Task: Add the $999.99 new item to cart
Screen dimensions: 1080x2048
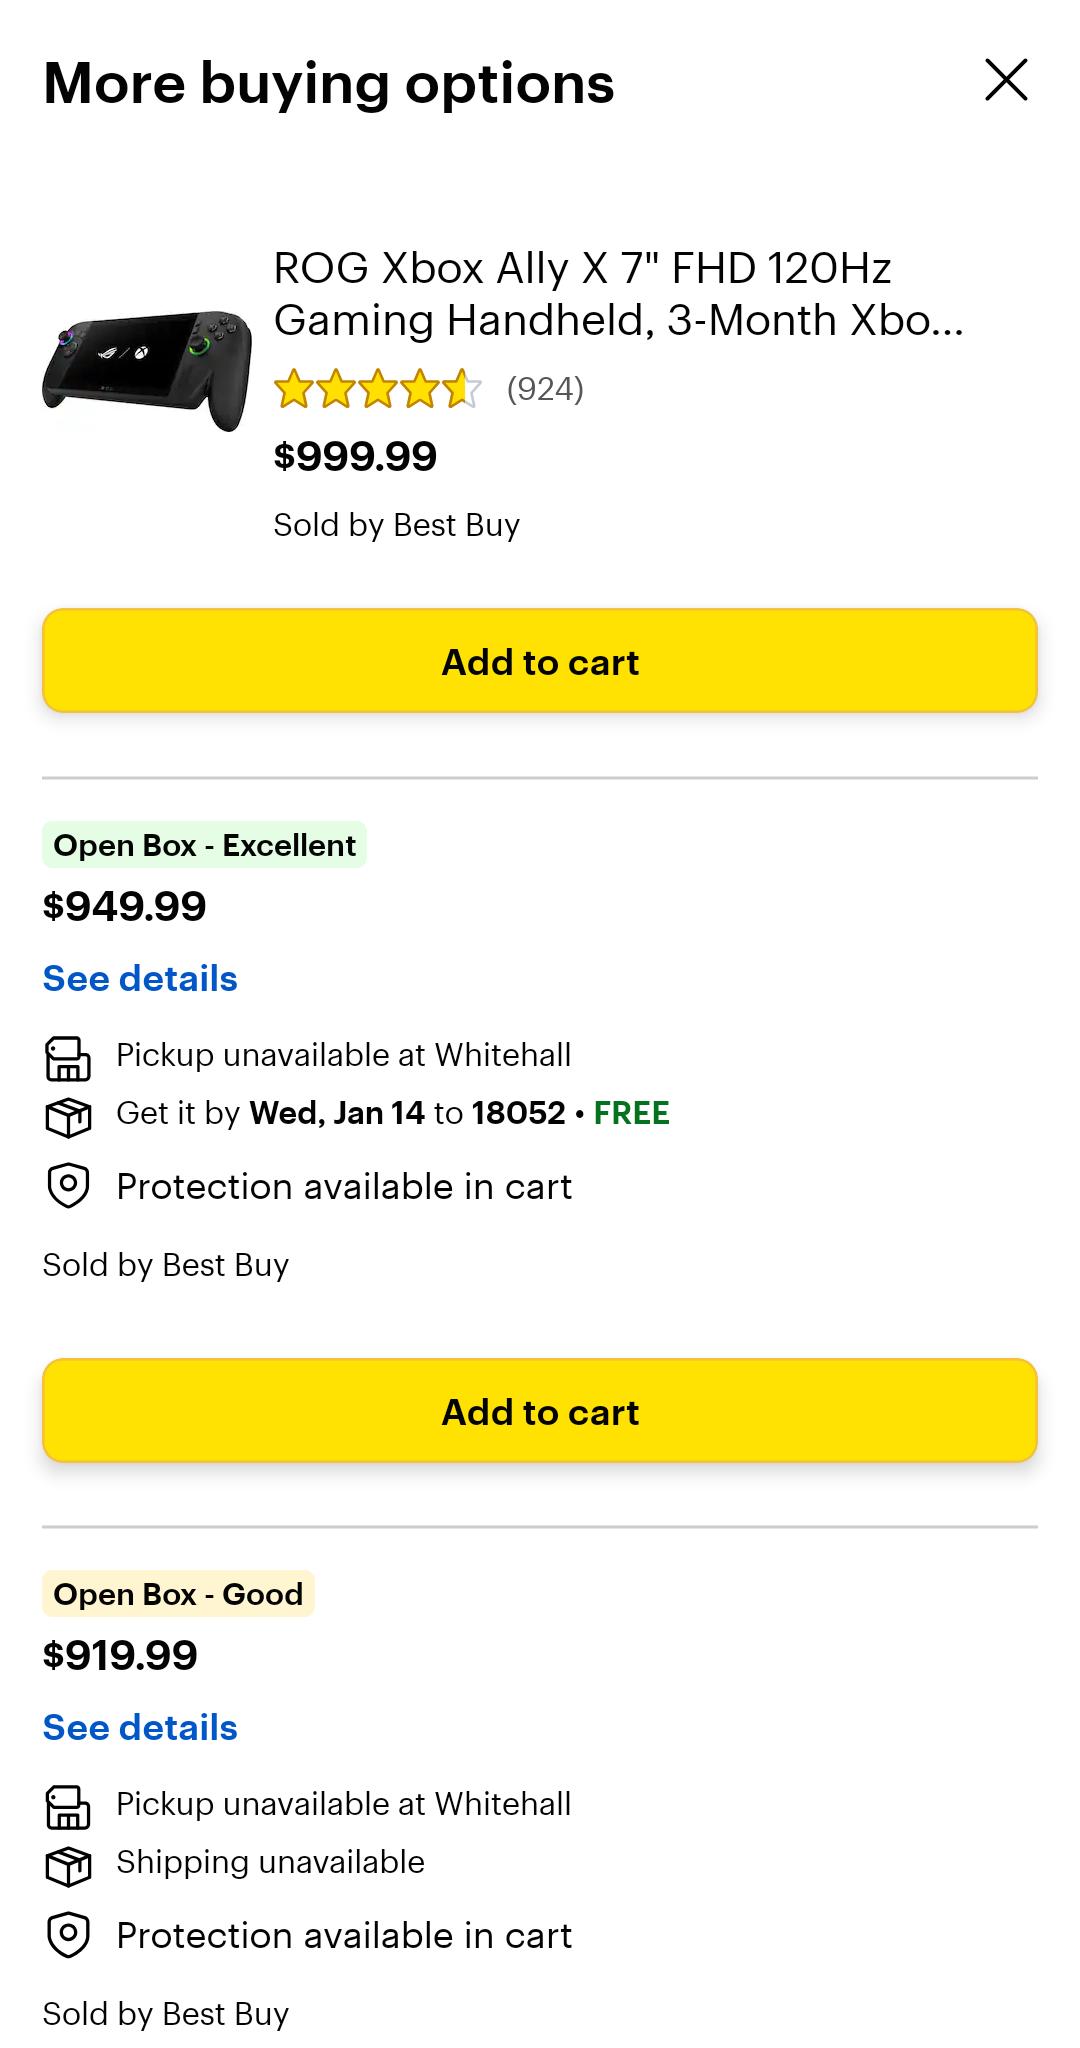Action: (x=540, y=661)
